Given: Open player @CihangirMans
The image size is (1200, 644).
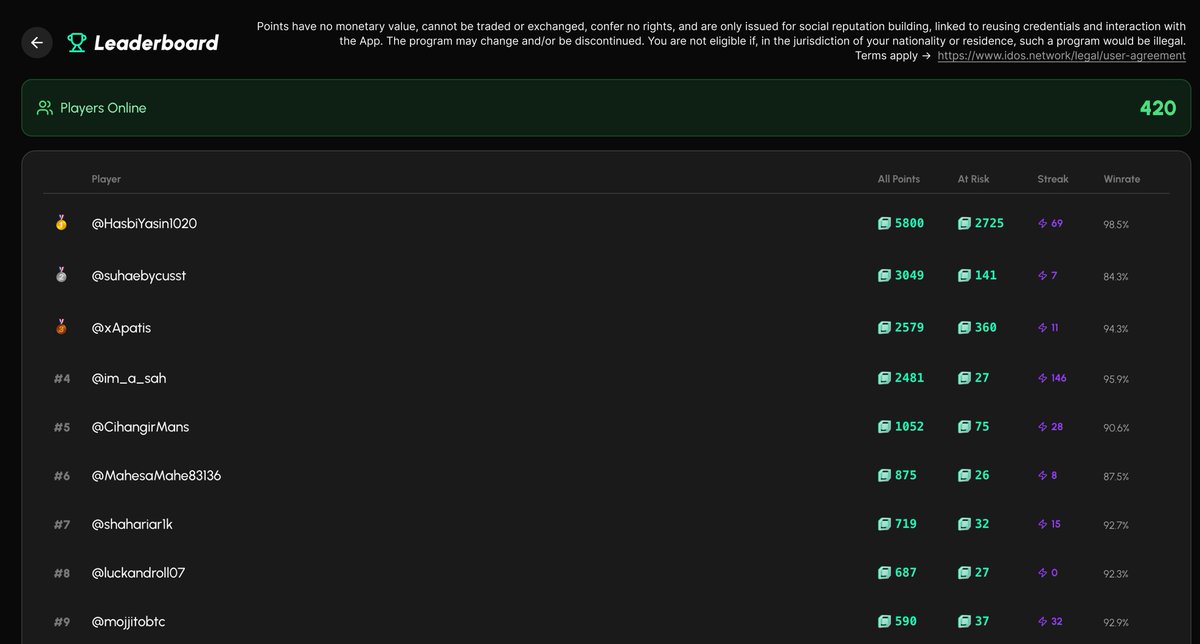Looking at the screenshot, I should click(140, 427).
